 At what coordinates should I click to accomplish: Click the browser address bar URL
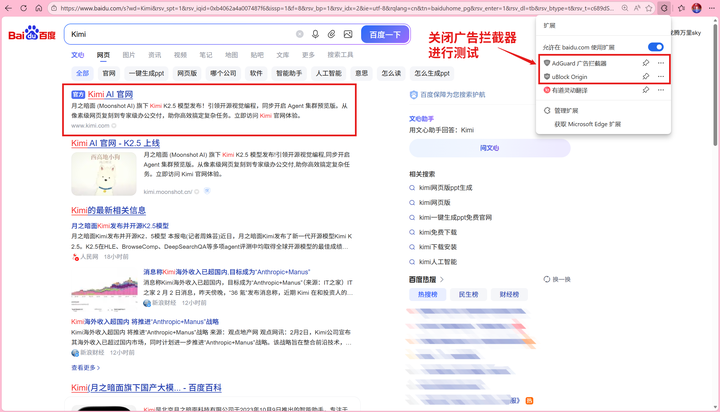[x=336, y=8]
